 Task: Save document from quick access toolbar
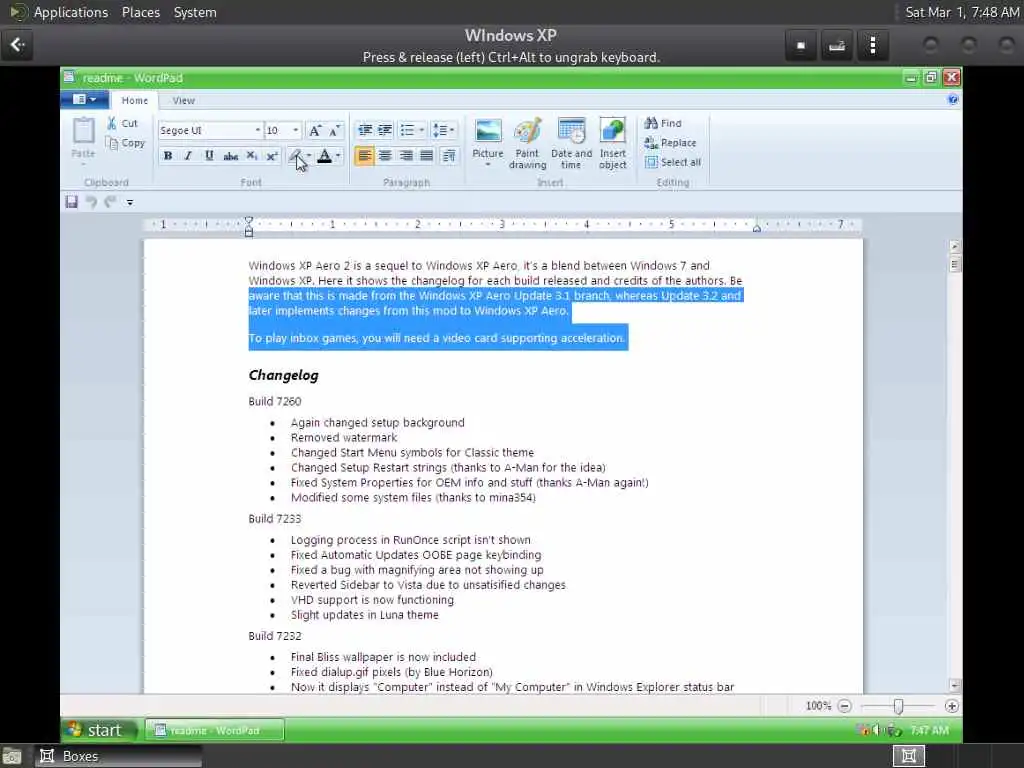coord(72,202)
